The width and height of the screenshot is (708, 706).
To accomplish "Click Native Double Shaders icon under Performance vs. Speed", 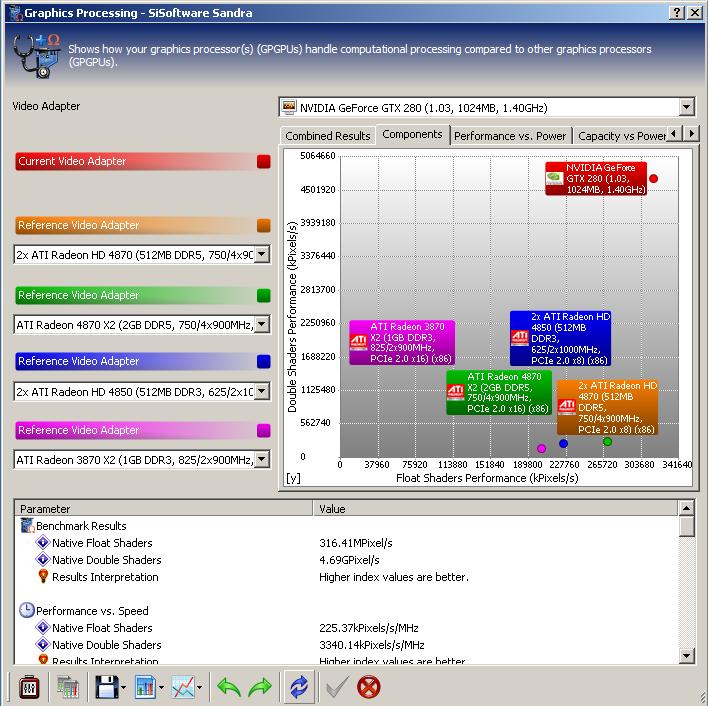I will tap(42, 645).
